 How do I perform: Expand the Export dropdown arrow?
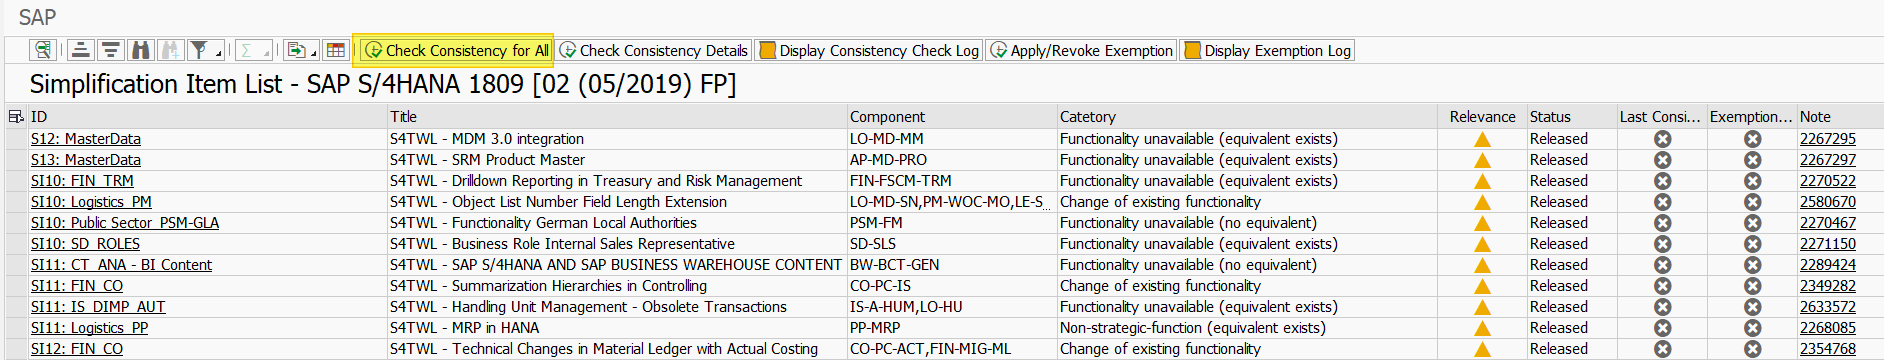(313, 54)
